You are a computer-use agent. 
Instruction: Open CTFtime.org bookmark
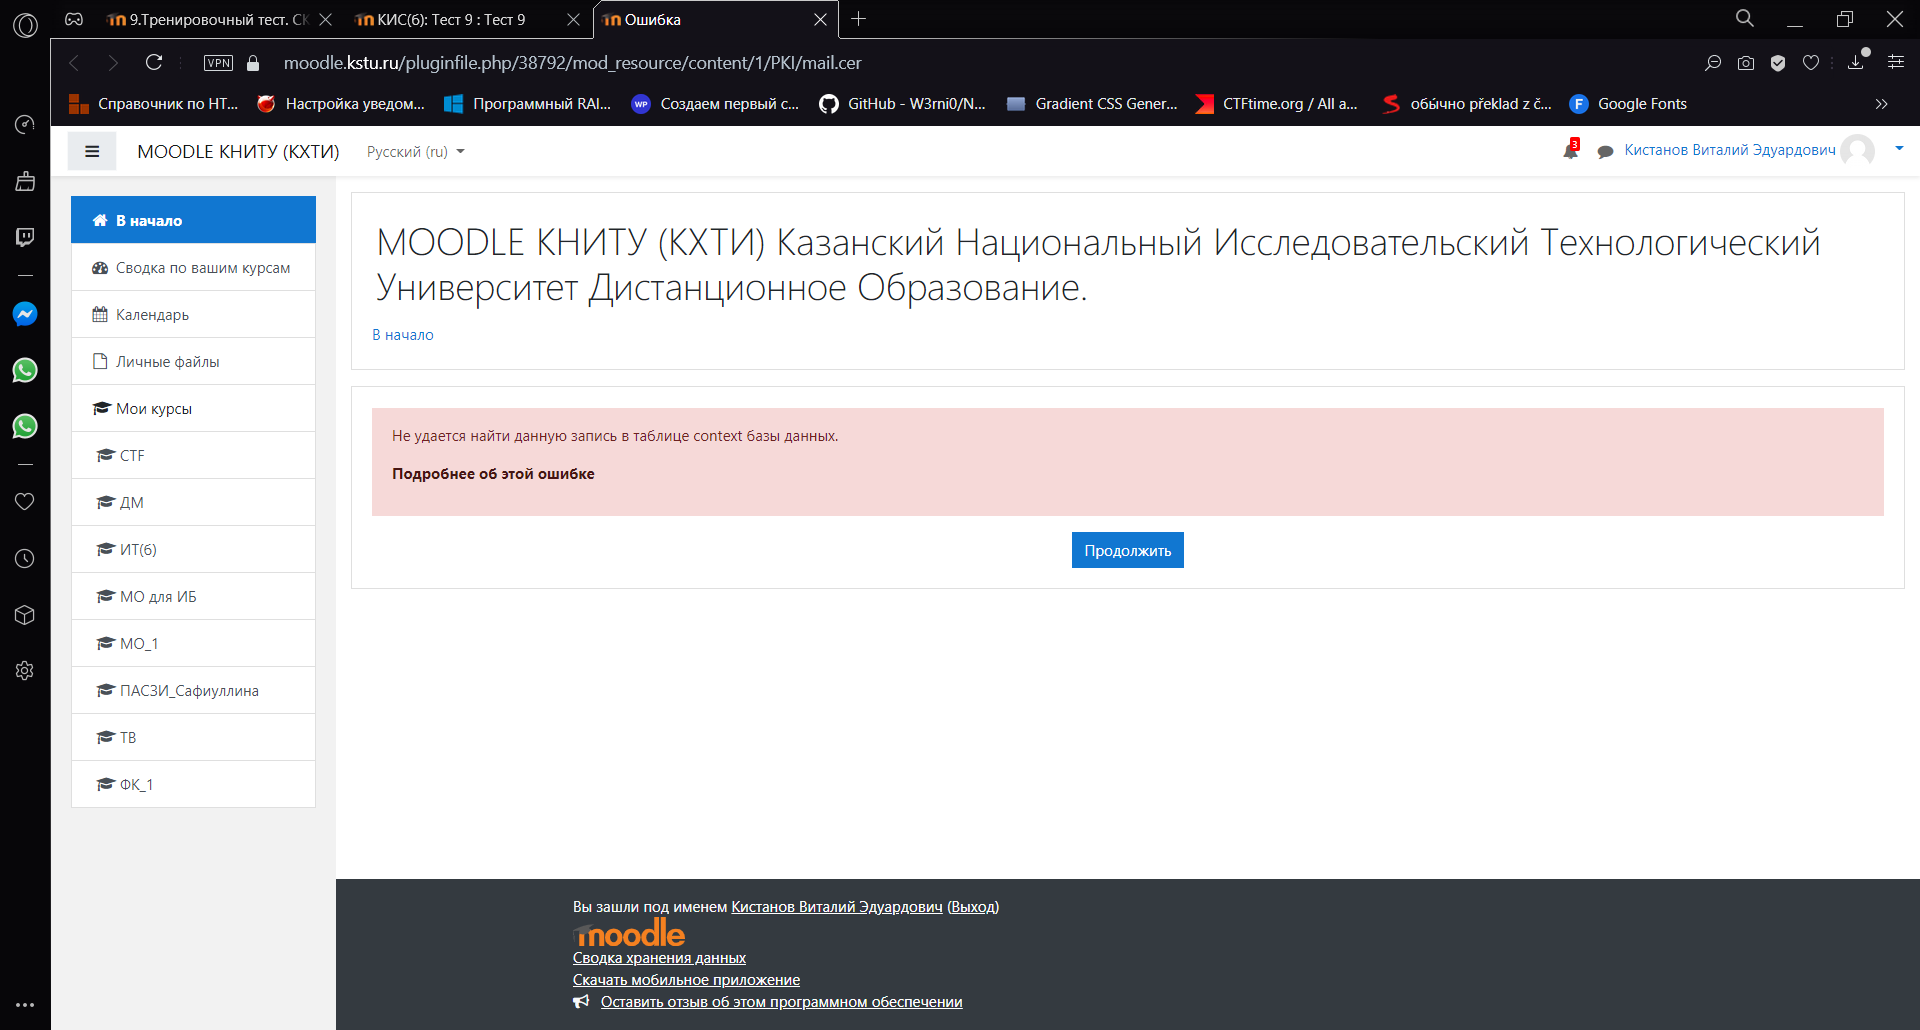point(1277,103)
